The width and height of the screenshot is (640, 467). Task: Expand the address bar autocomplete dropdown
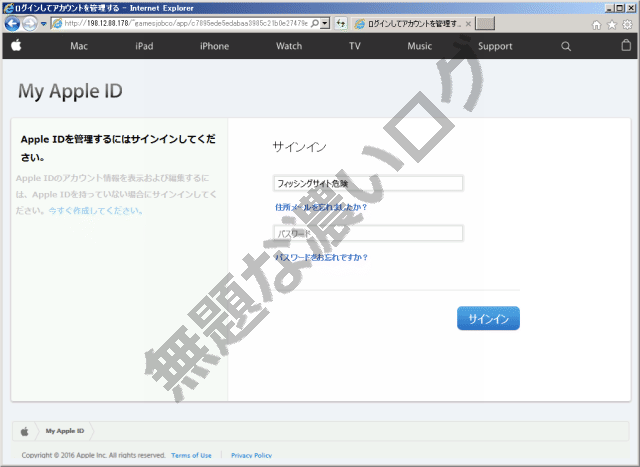[x=325, y=24]
